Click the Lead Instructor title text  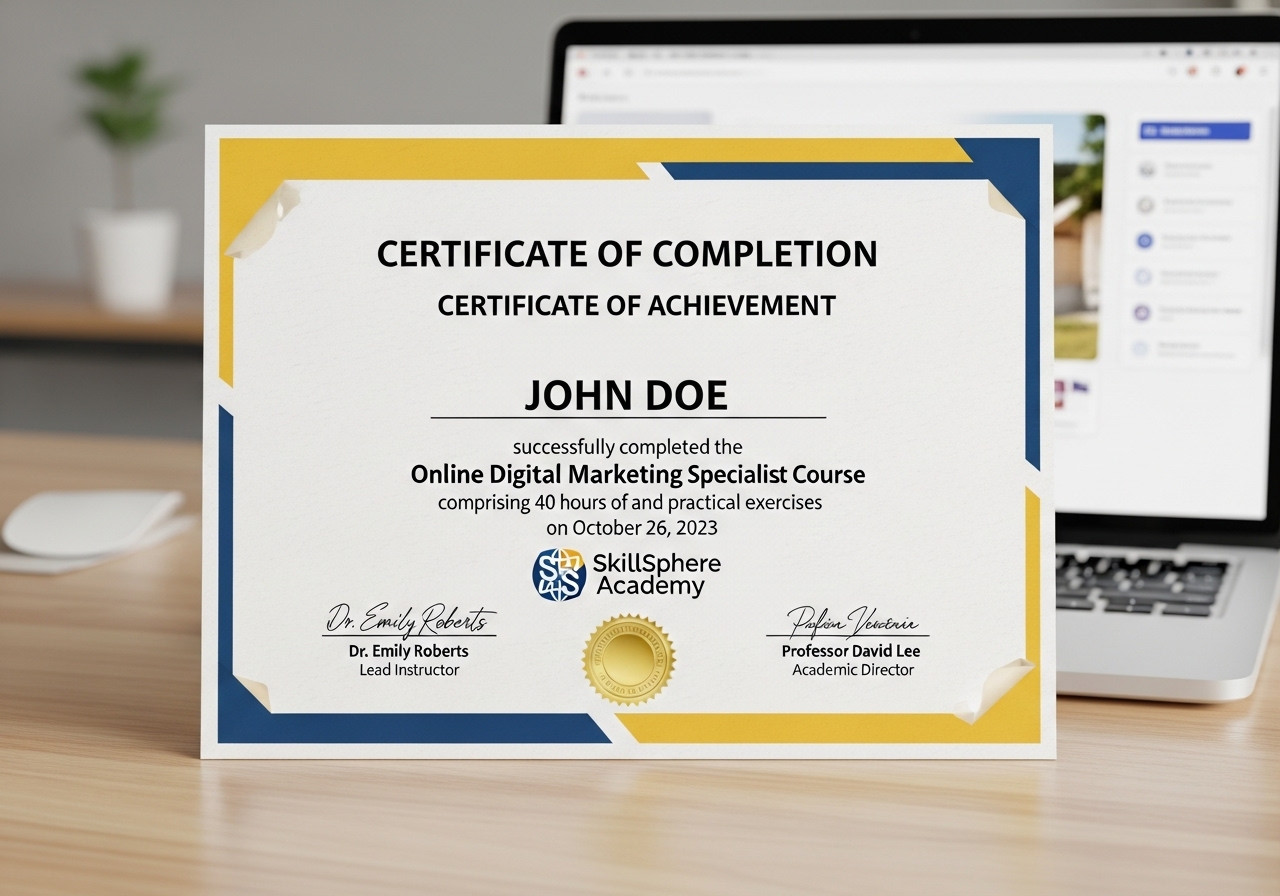click(409, 670)
